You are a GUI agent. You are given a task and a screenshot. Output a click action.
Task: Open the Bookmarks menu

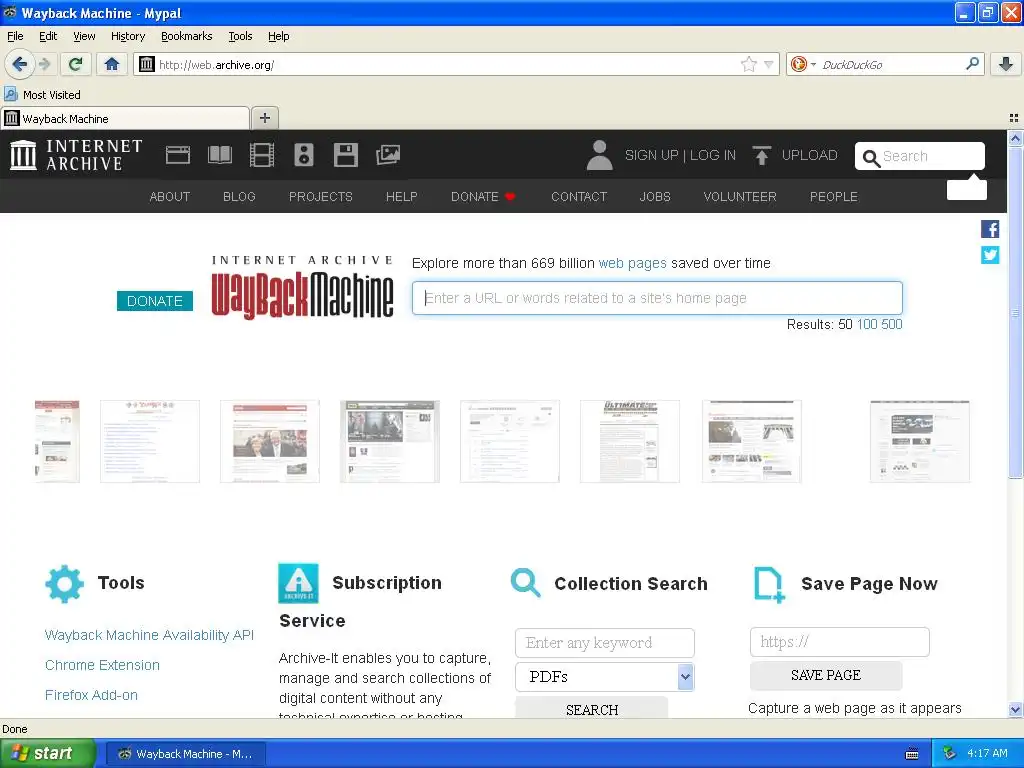click(x=187, y=36)
